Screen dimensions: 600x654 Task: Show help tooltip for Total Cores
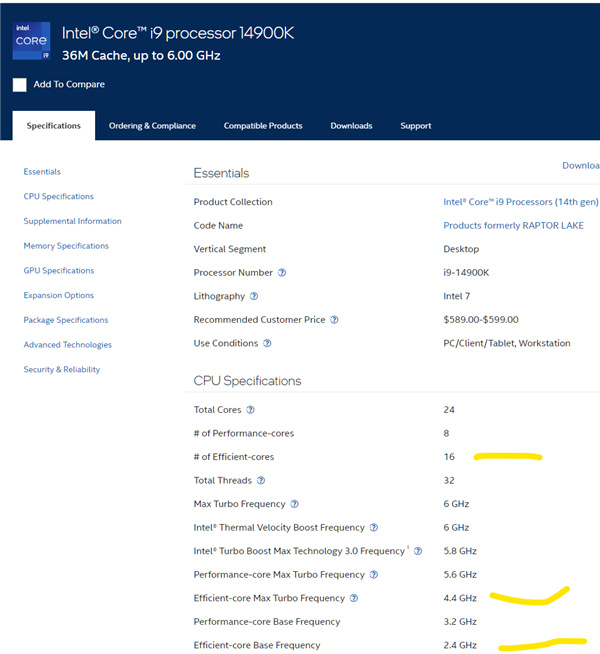pyautogui.click(x=250, y=410)
